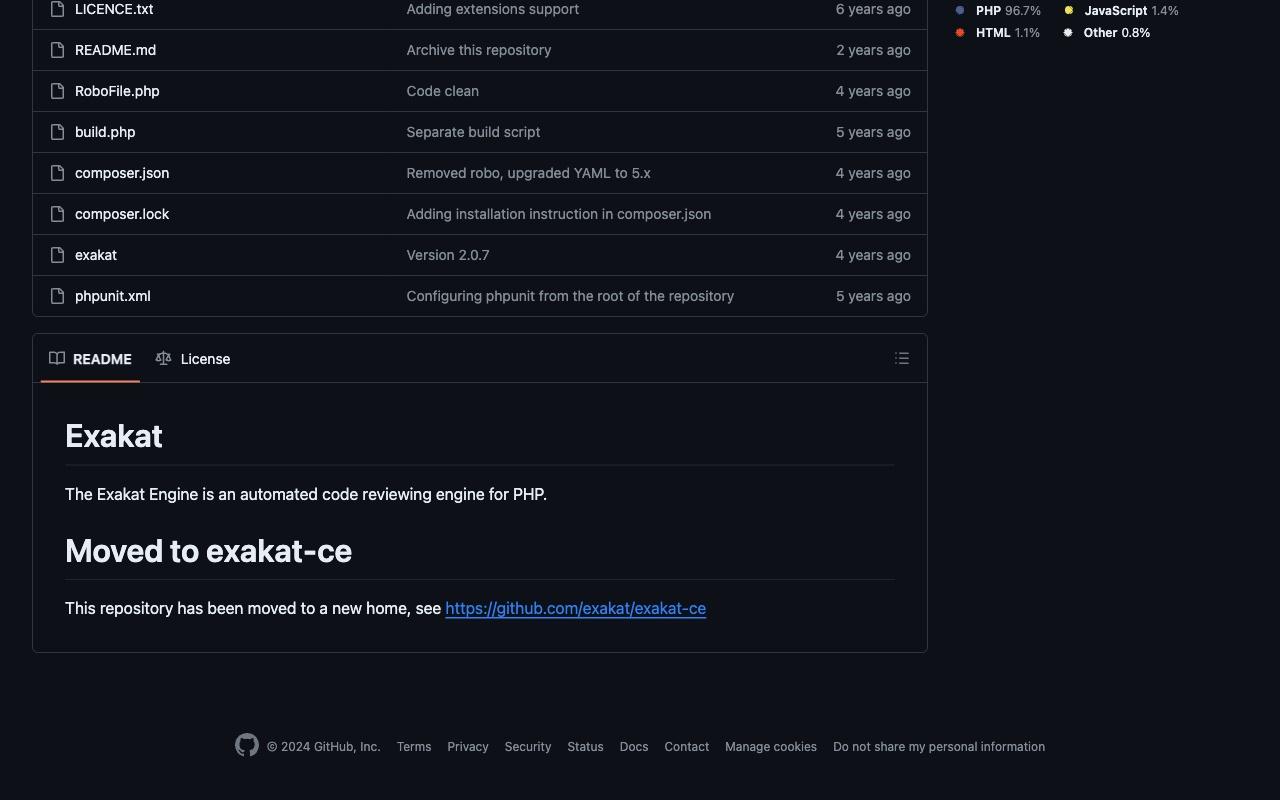Open the LICENCE.txt file

[x=114, y=9]
